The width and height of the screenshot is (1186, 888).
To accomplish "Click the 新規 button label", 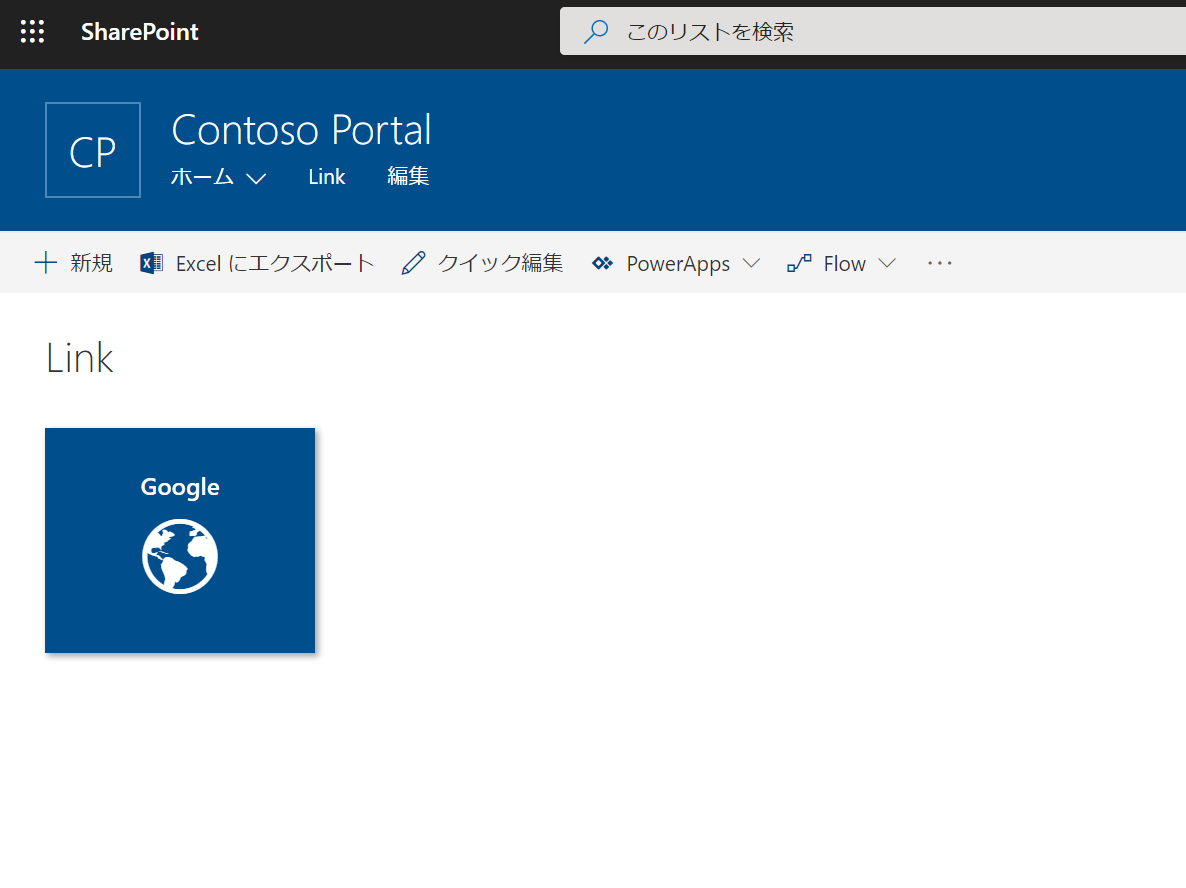I will 92,262.
